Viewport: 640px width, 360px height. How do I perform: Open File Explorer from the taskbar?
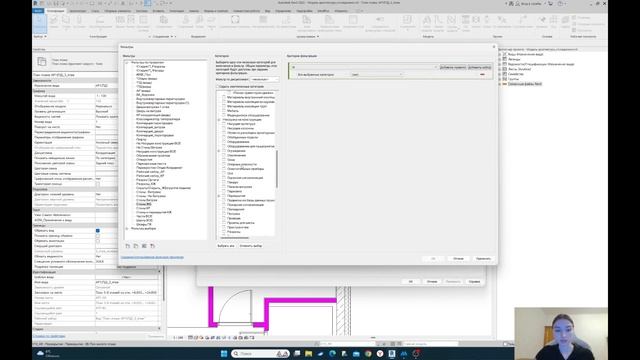tap(309, 353)
